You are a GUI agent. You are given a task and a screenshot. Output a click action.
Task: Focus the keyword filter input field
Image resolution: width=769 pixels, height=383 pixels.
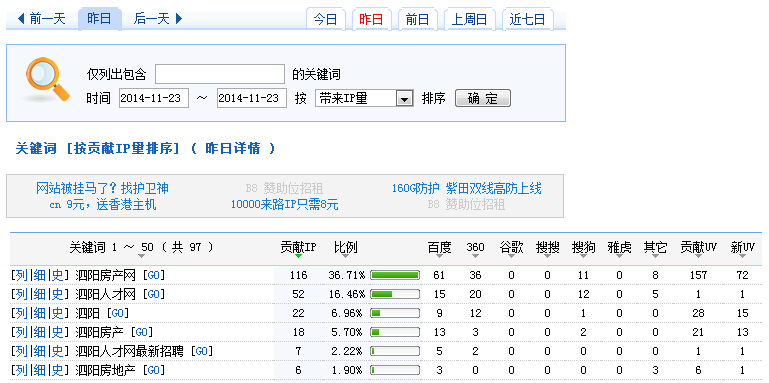click(220, 75)
